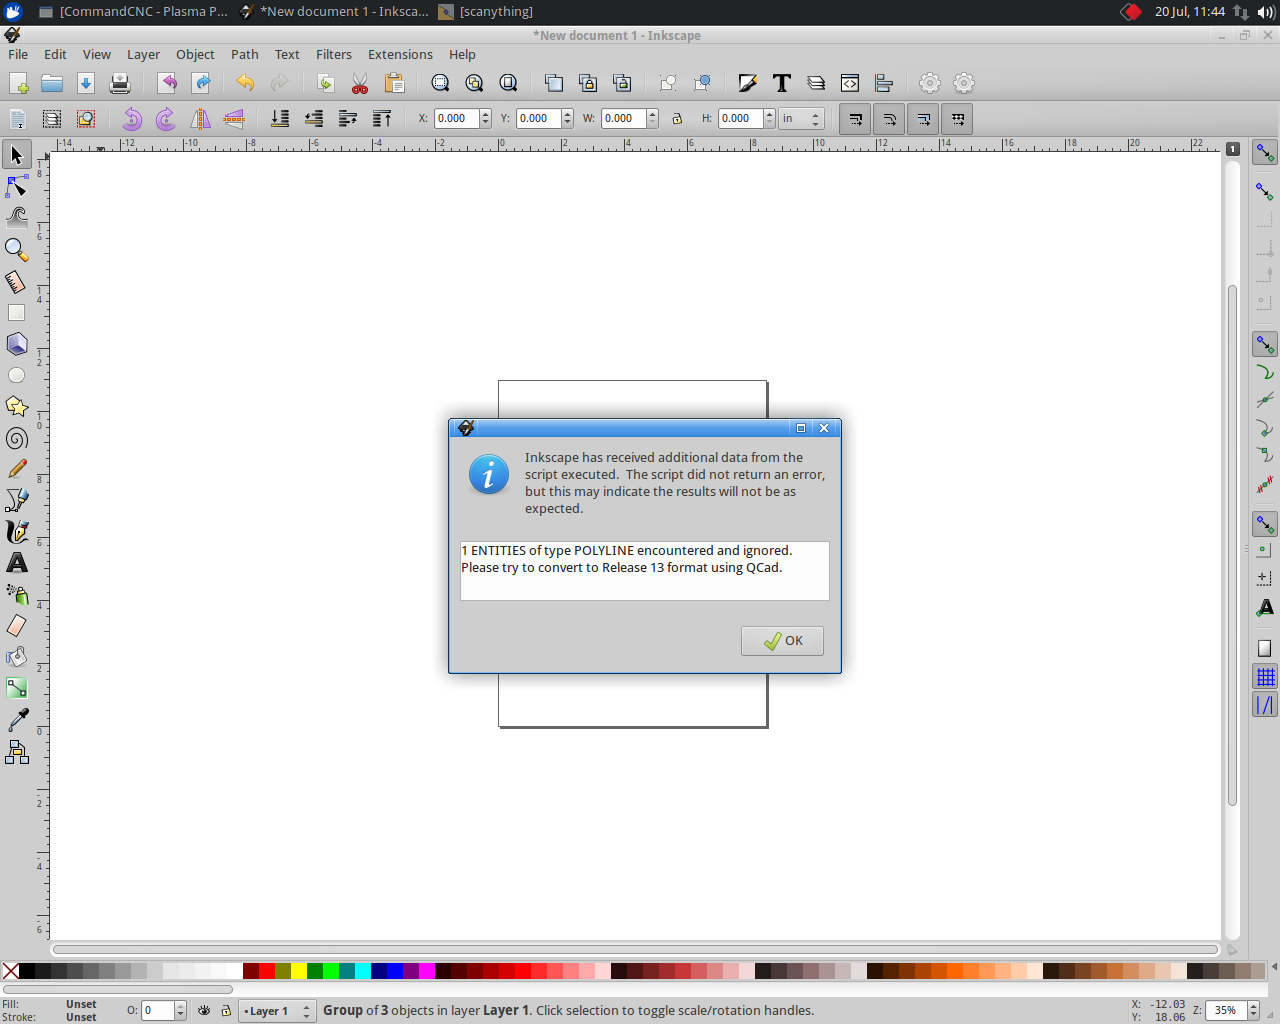Click the Print document icon
Image resolution: width=1280 pixels, height=1024 pixels.
coord(120,83)
